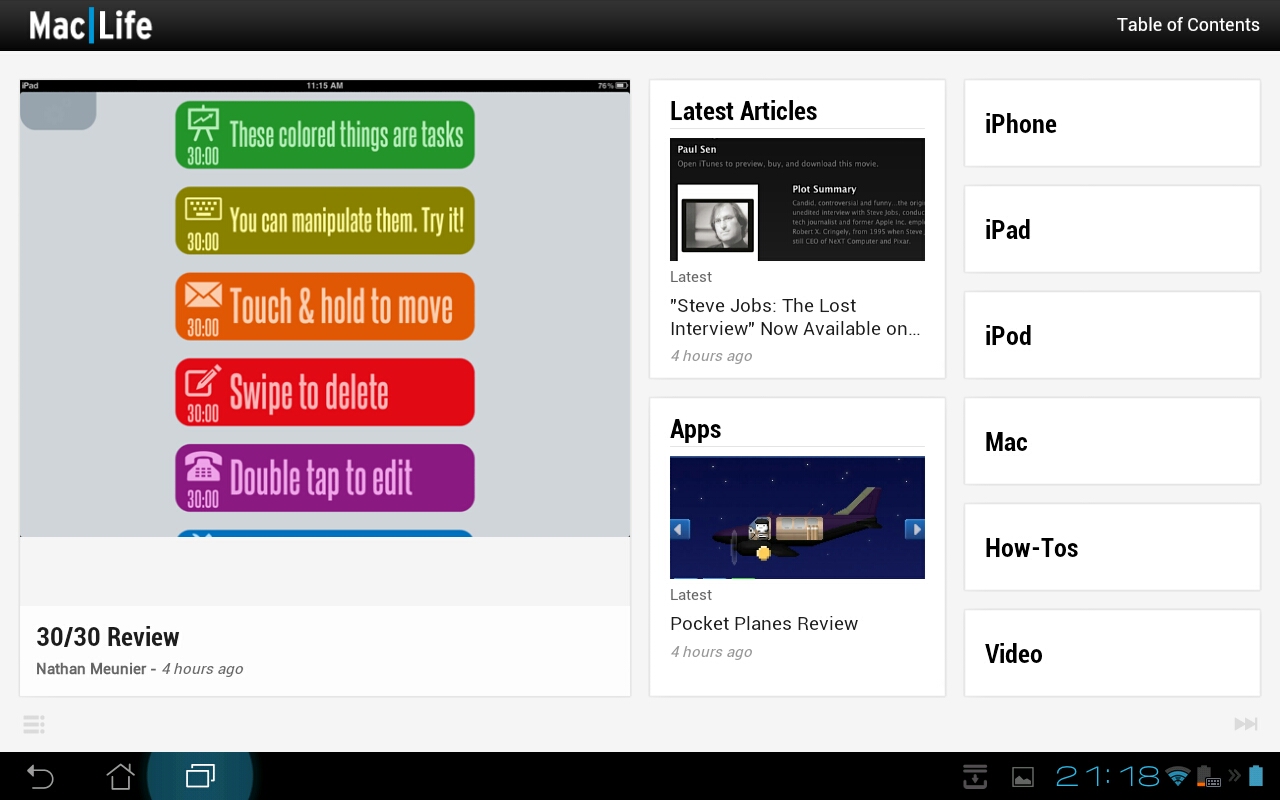Open the picture notification icon
Viewport: 1280px width, 800px height.
pos(1023,777)
